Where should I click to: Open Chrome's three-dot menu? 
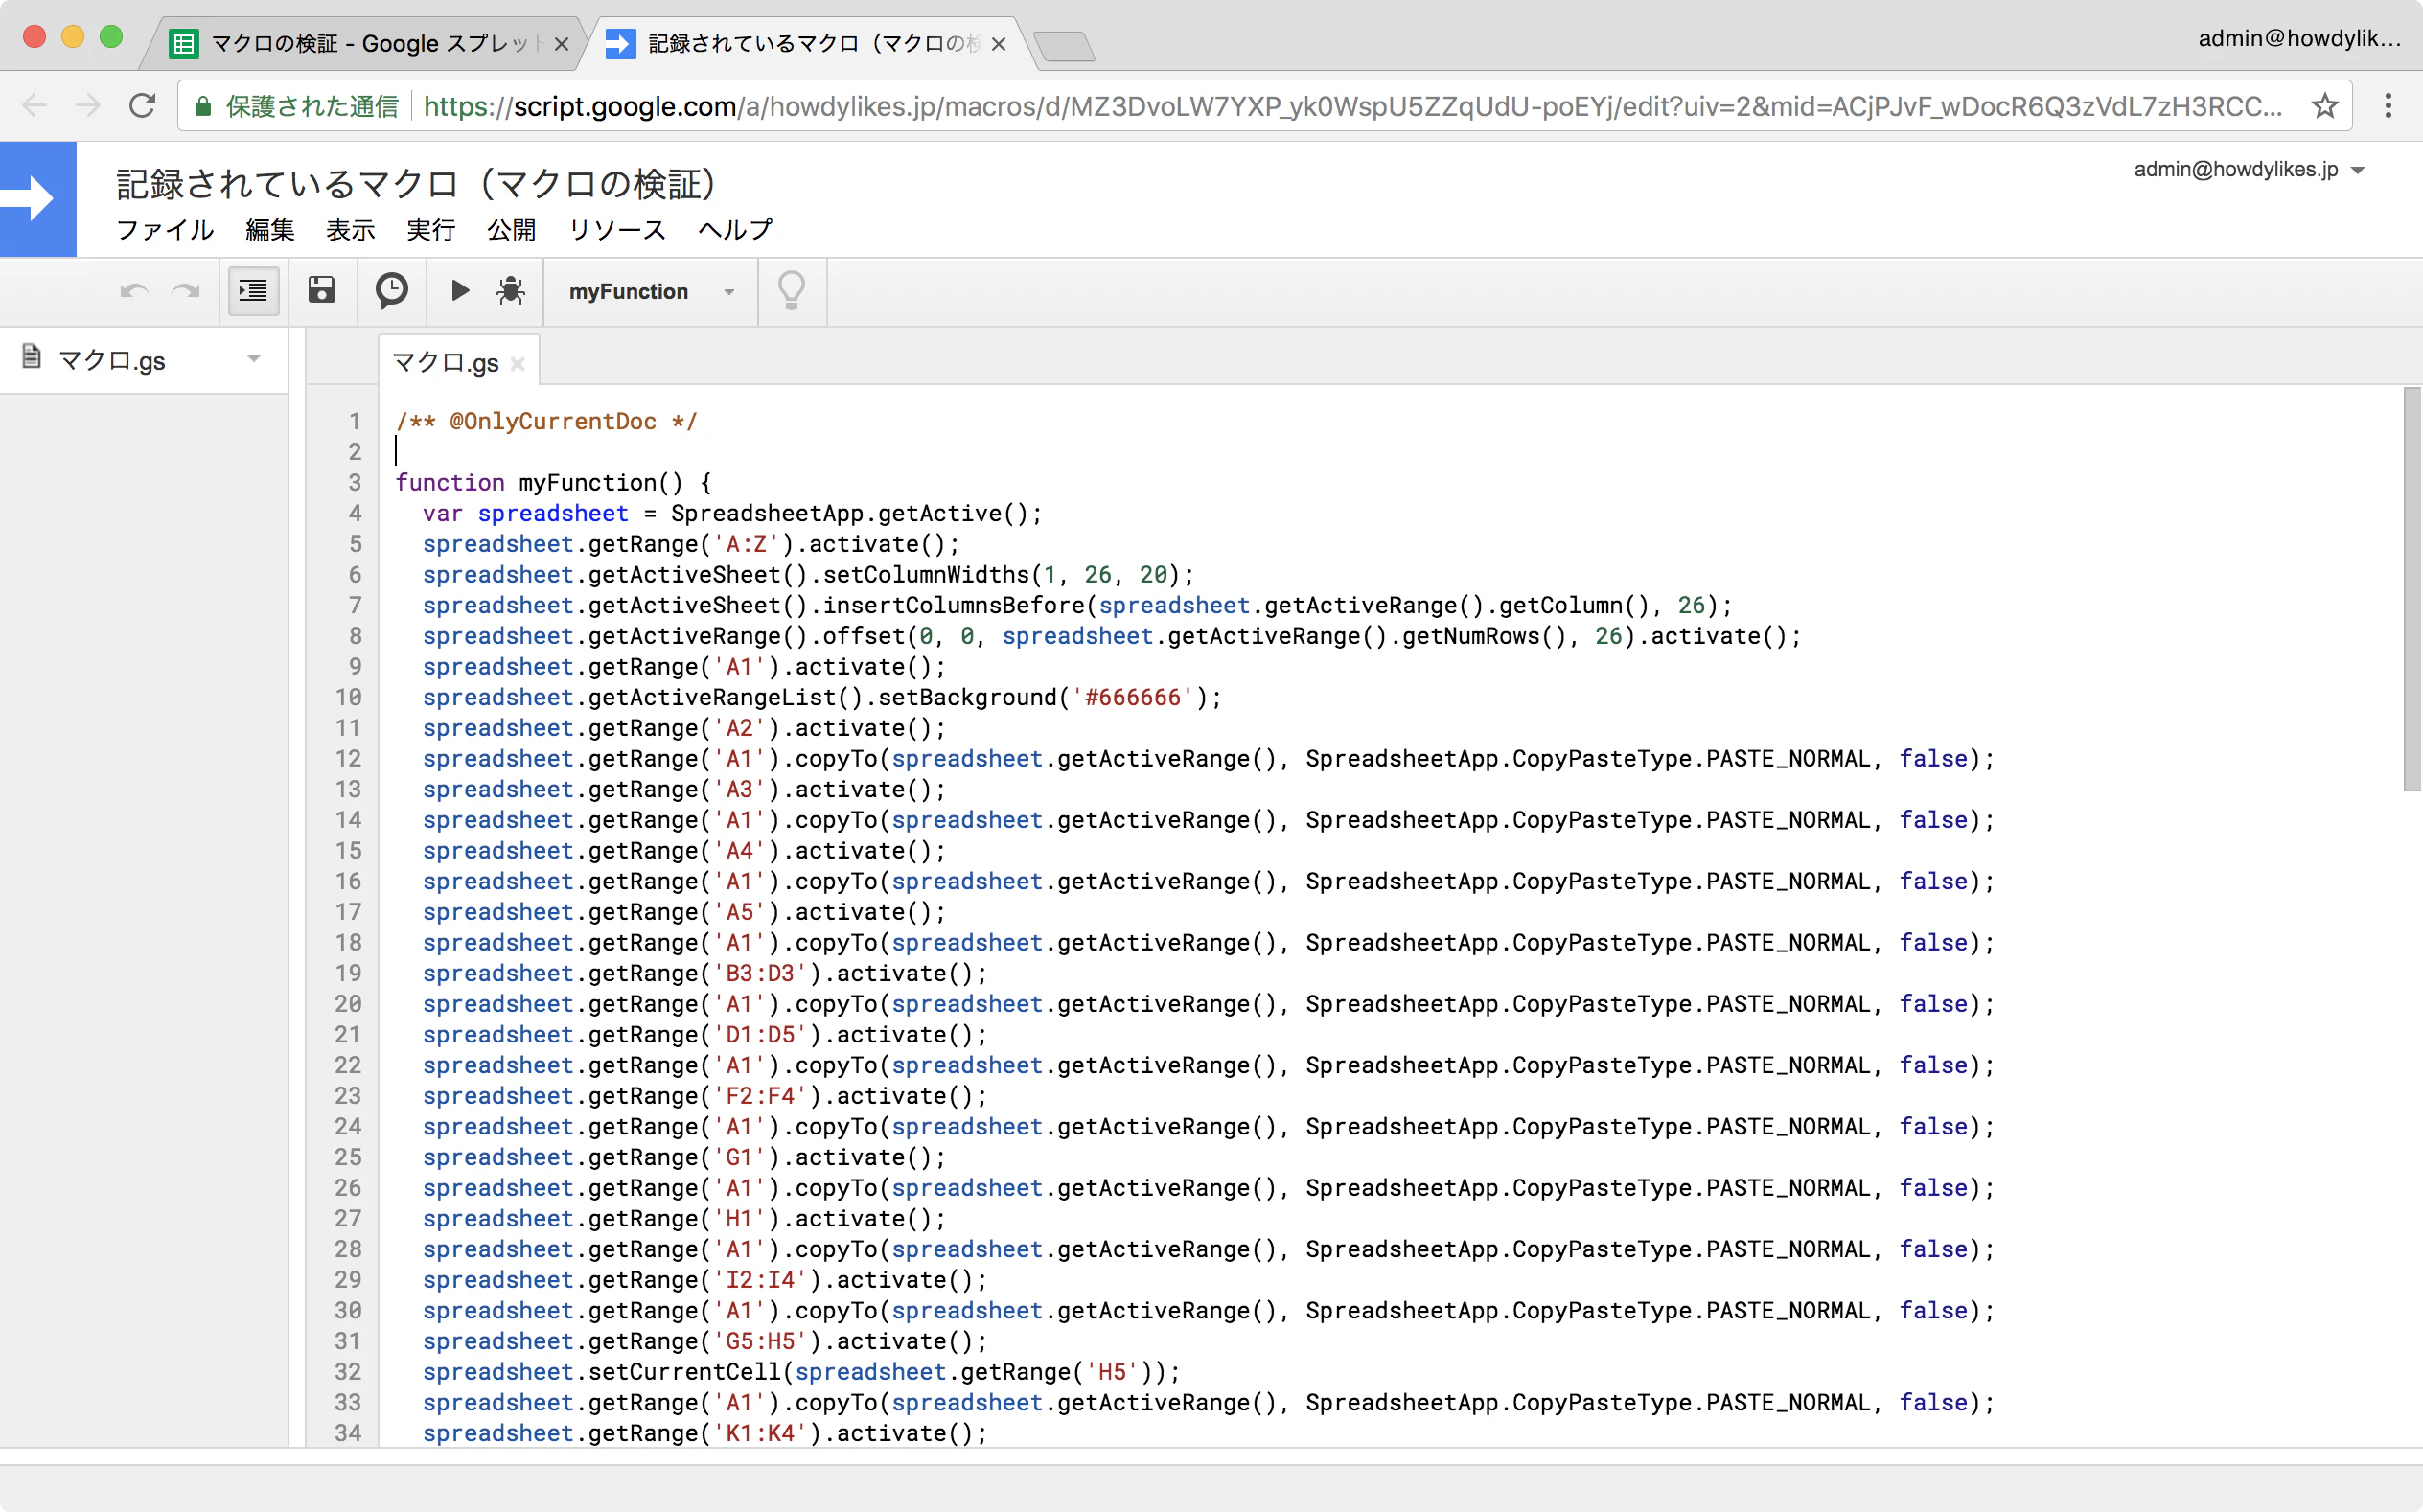coord(2388,105)
